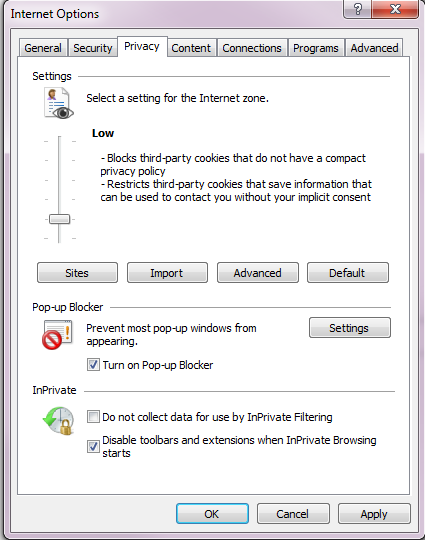425x540 pixels.
Task: Switch to the Advanced tab
Action: [x=374, y=48]
